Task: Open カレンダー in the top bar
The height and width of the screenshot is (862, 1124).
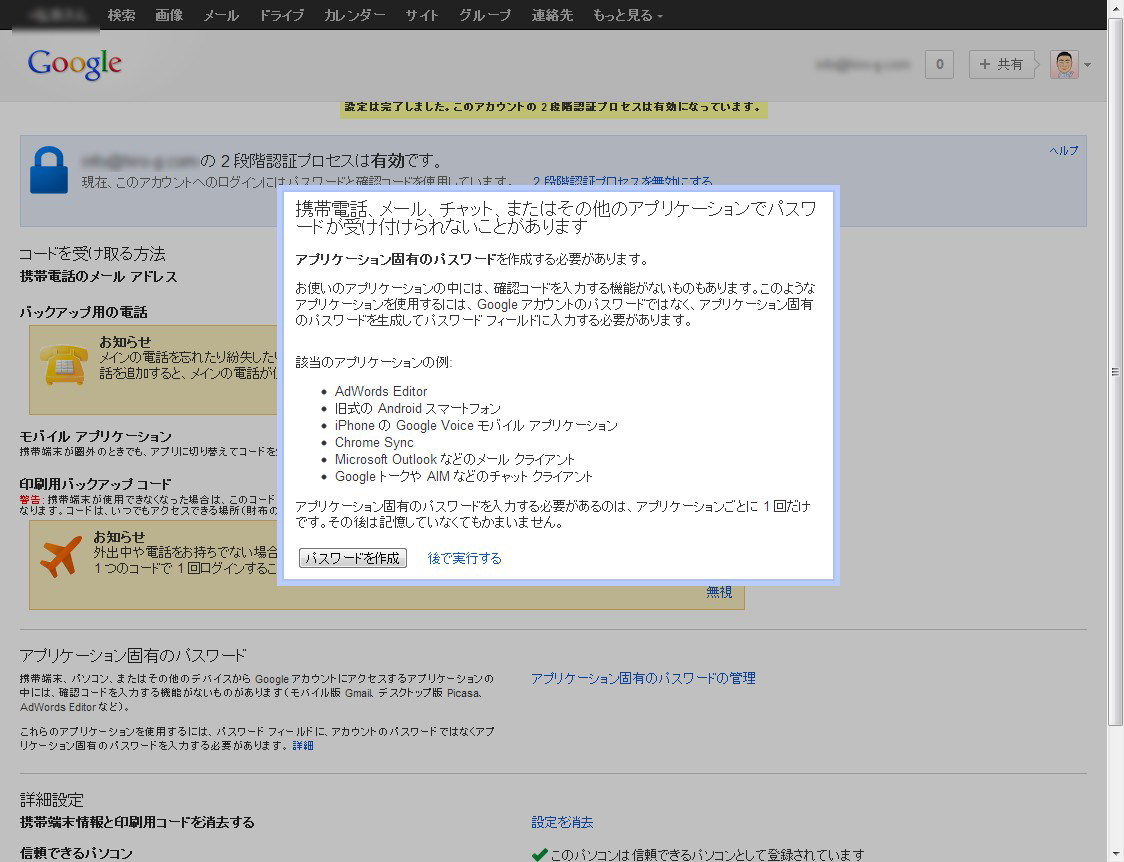Action: pyautogui.click(x=354, y=15)
